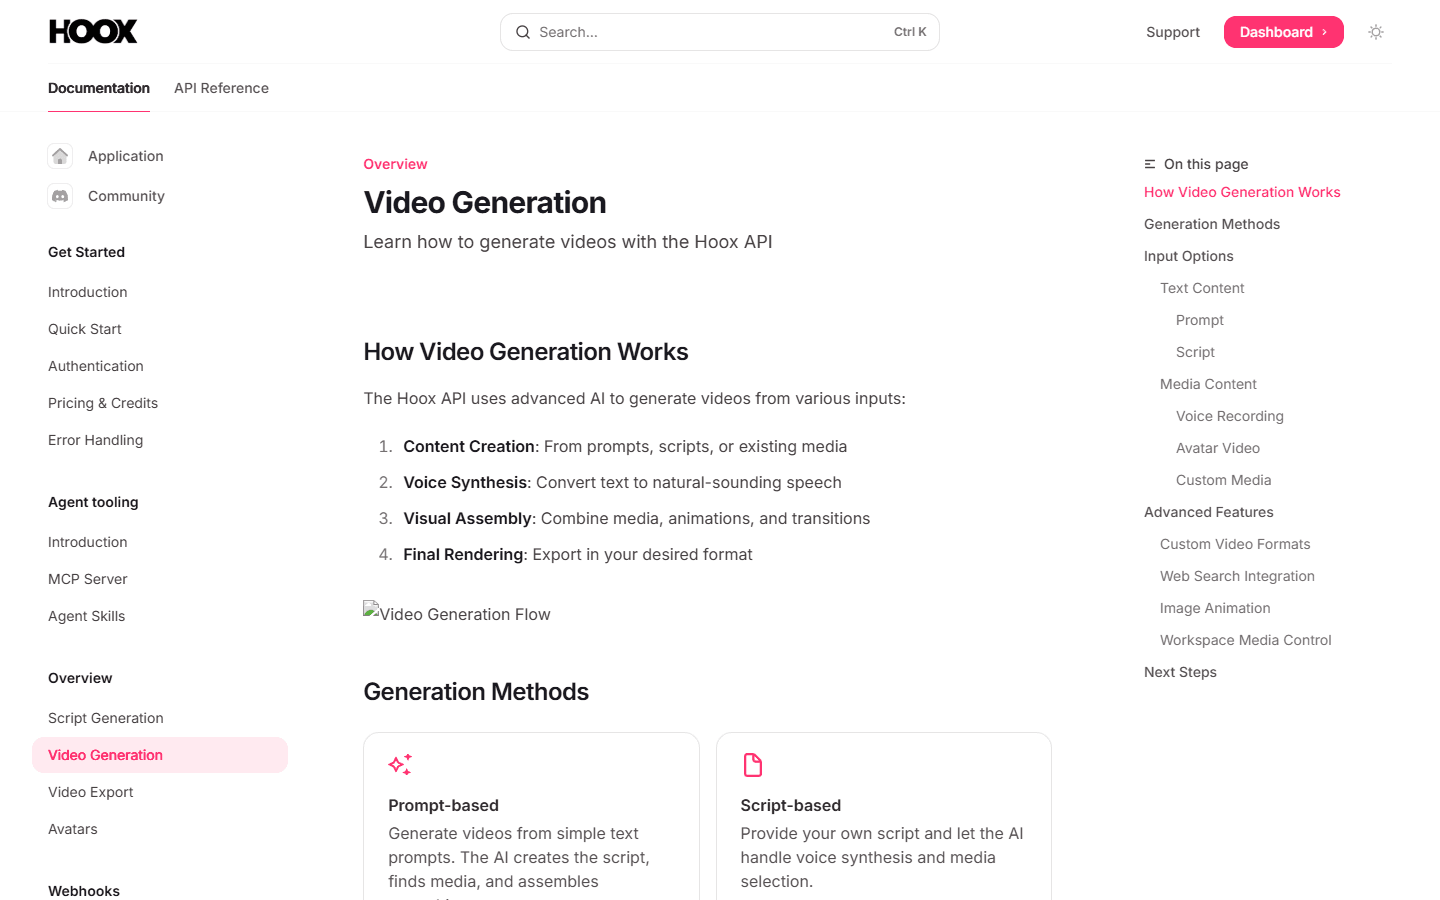Jump to Workspace Media Control section
The image size is (1440, 900).
[x=1246, y=640]
